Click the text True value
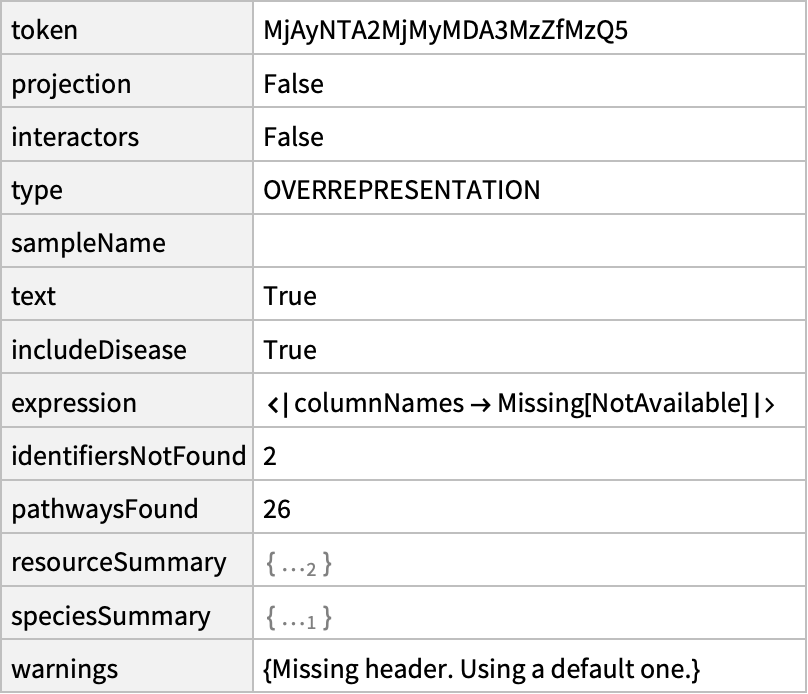 pos(290,297)
